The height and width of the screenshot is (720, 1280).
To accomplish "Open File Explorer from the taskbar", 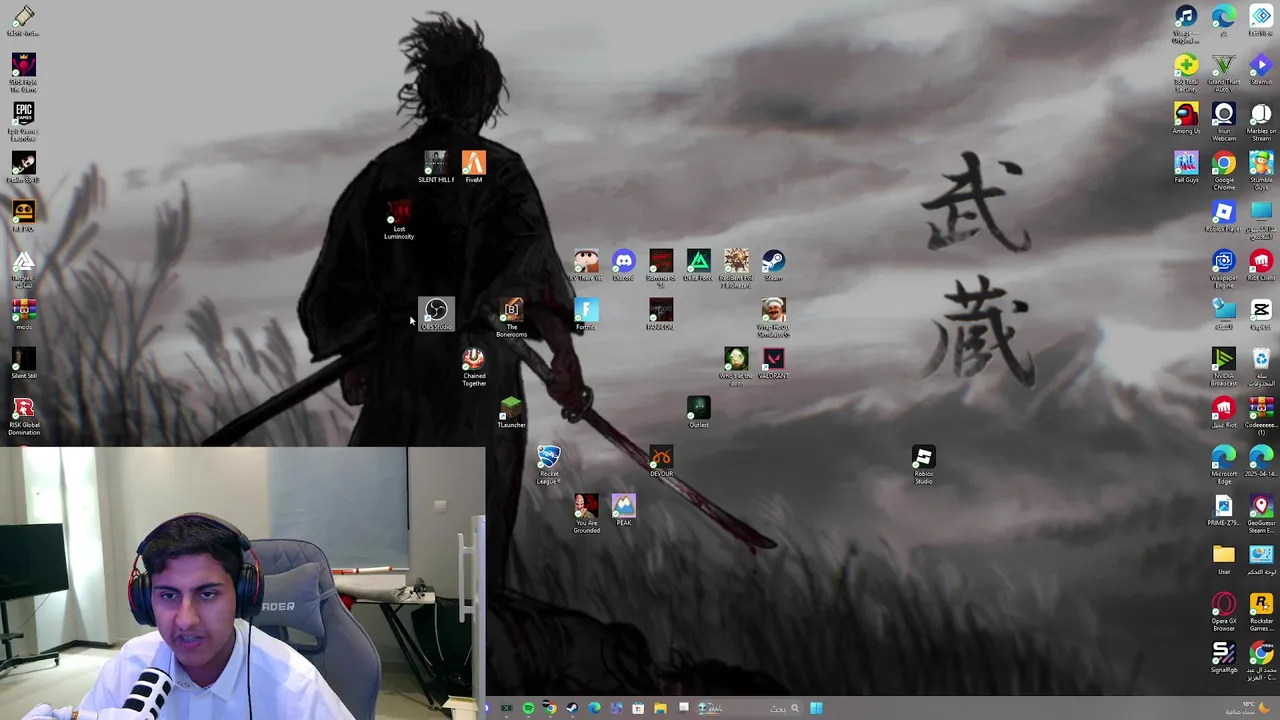I will tap(660, 708).
